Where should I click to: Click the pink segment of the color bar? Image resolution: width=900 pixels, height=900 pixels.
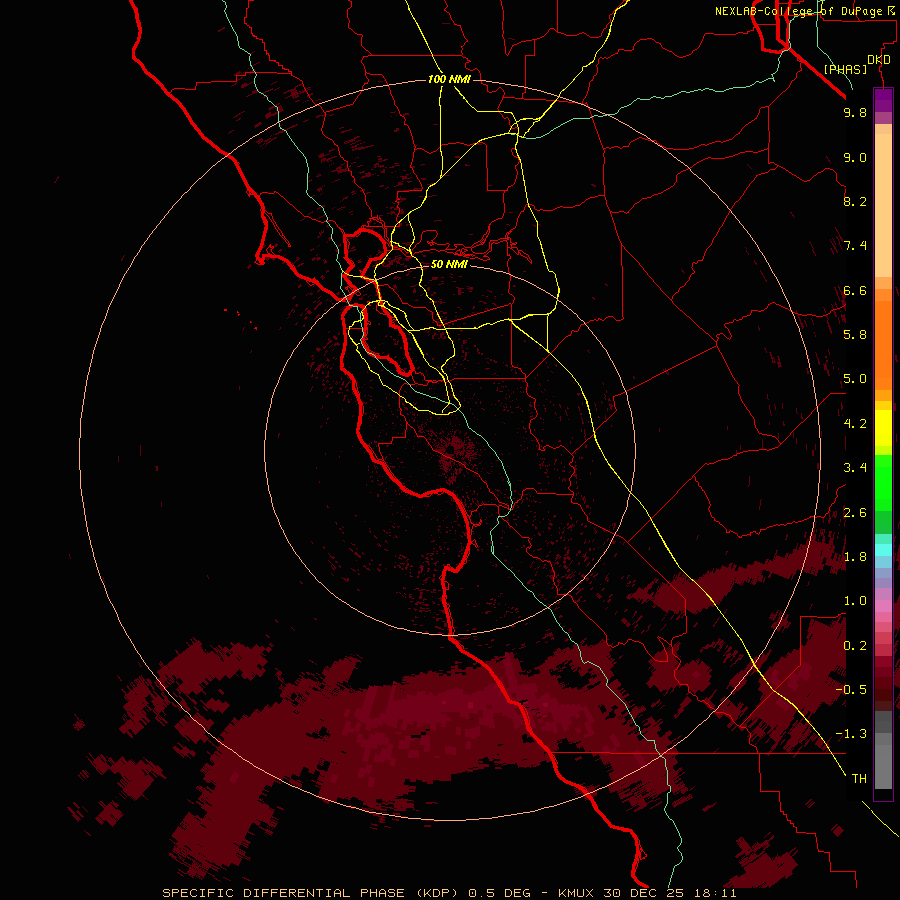[x=883, y=606]
